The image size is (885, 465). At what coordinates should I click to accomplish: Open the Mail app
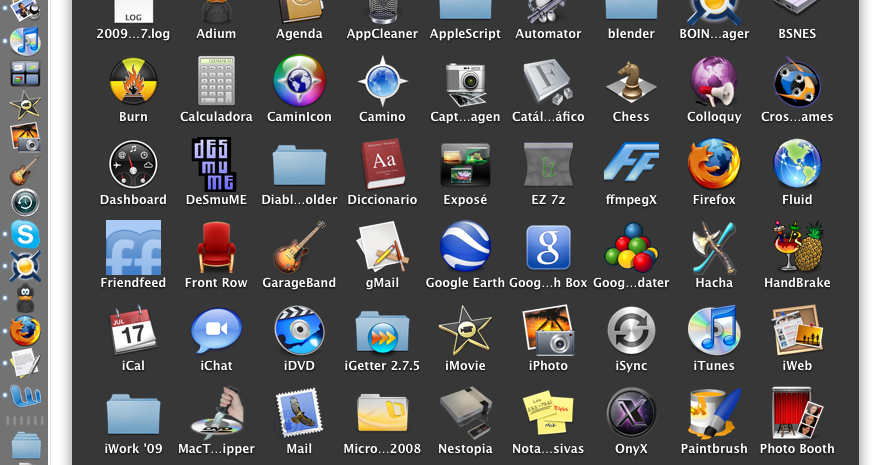[x=299, y=413]
